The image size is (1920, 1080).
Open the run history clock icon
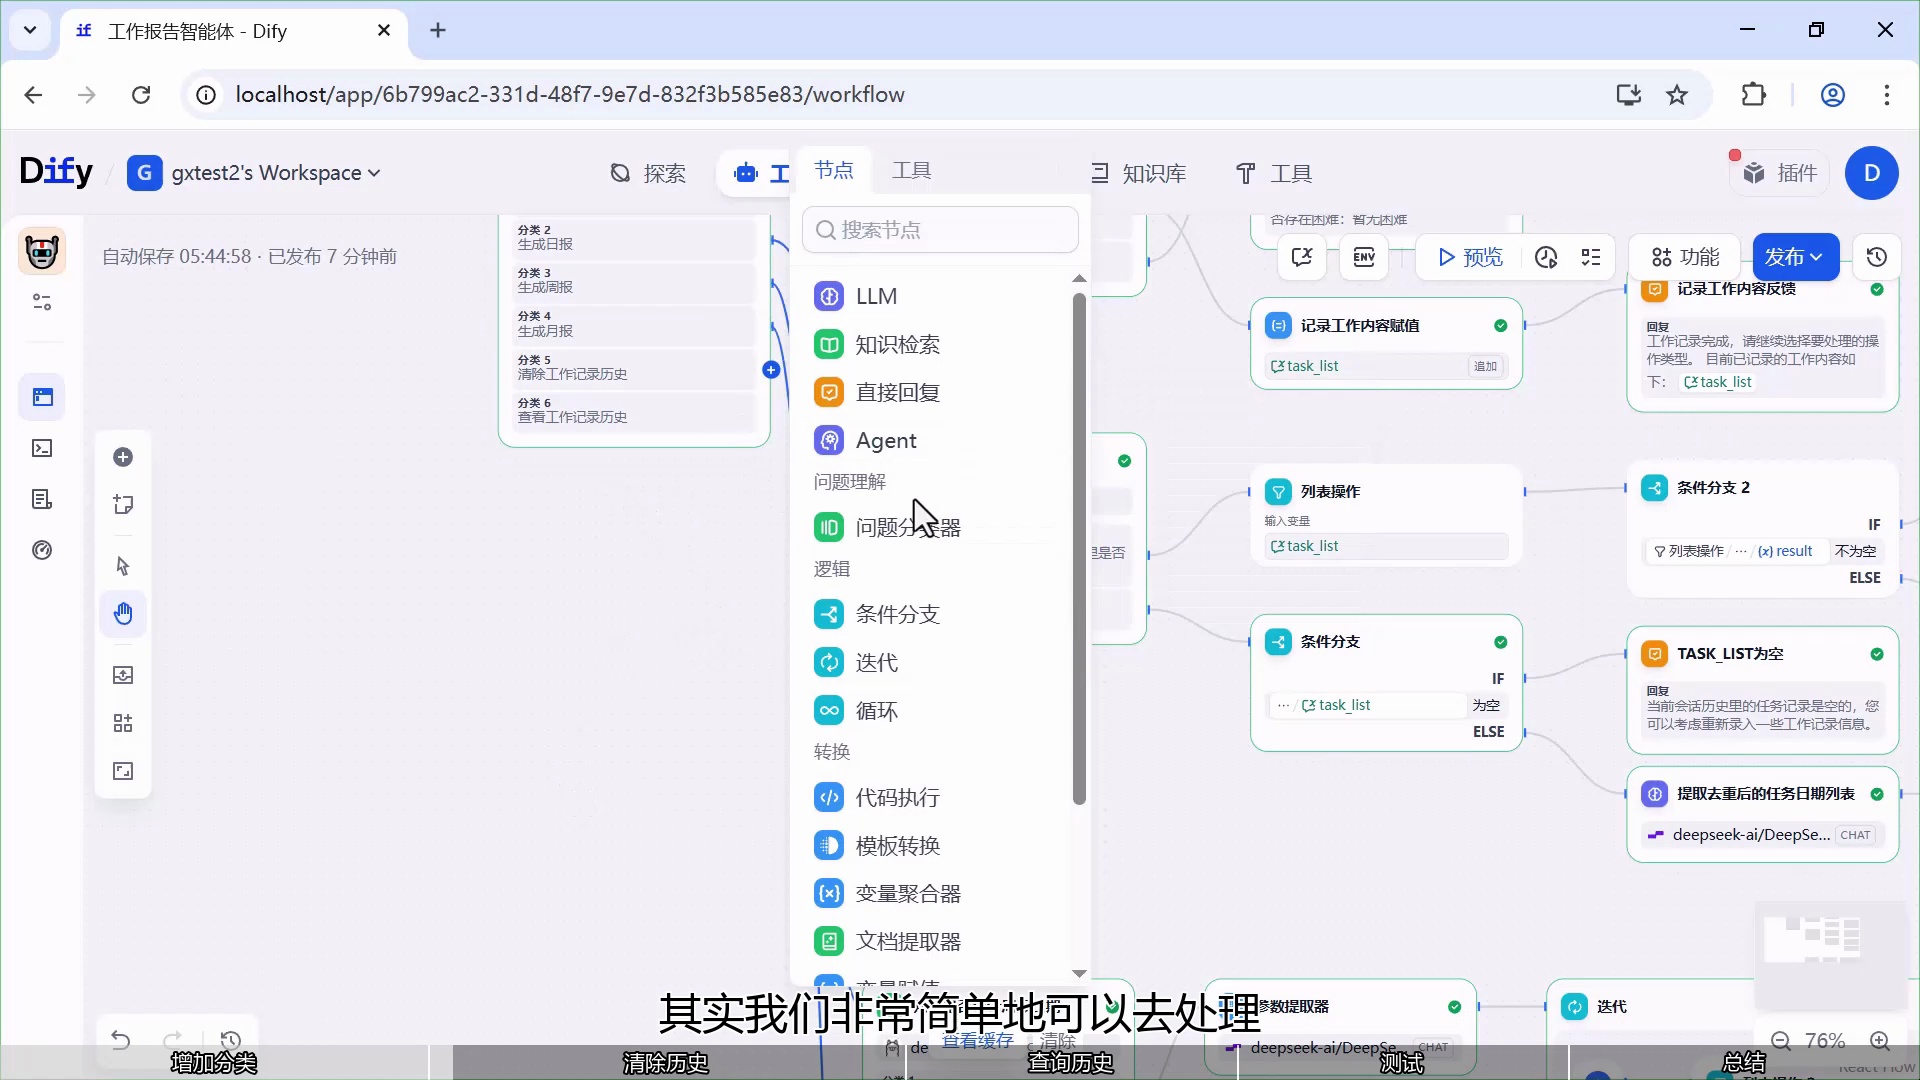click(1546, 258)
